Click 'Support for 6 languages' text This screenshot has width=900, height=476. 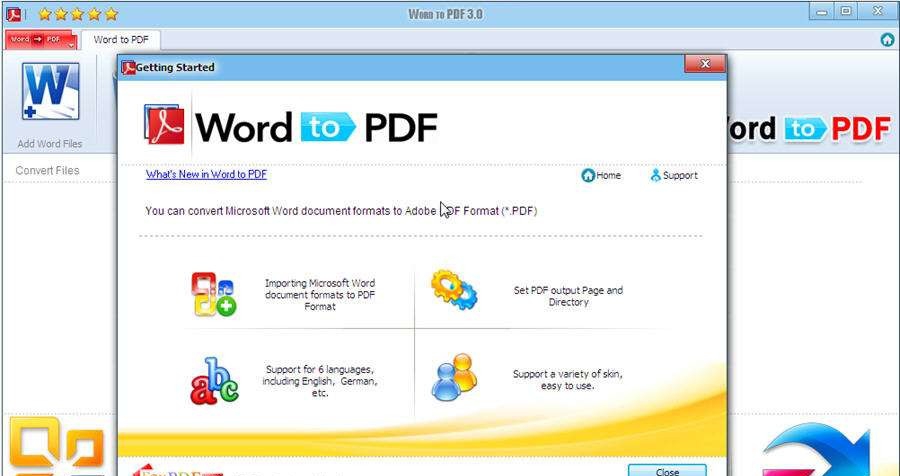320,381
